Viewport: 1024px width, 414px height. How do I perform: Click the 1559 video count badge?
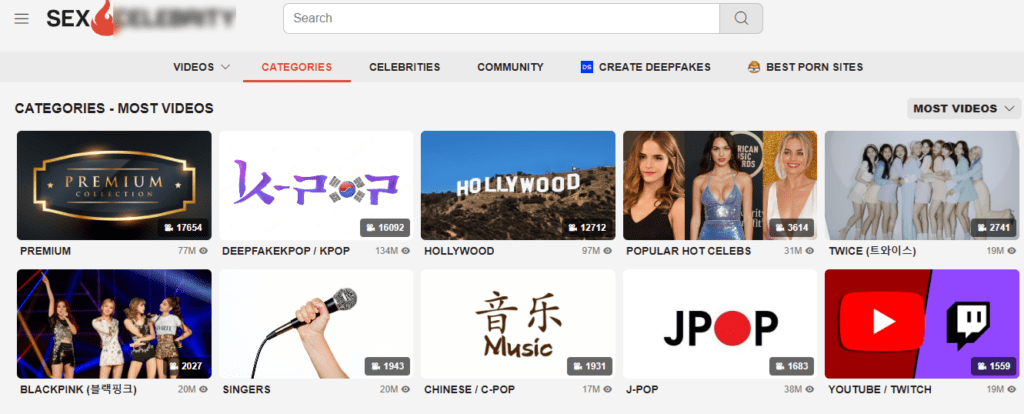point(994,366)
